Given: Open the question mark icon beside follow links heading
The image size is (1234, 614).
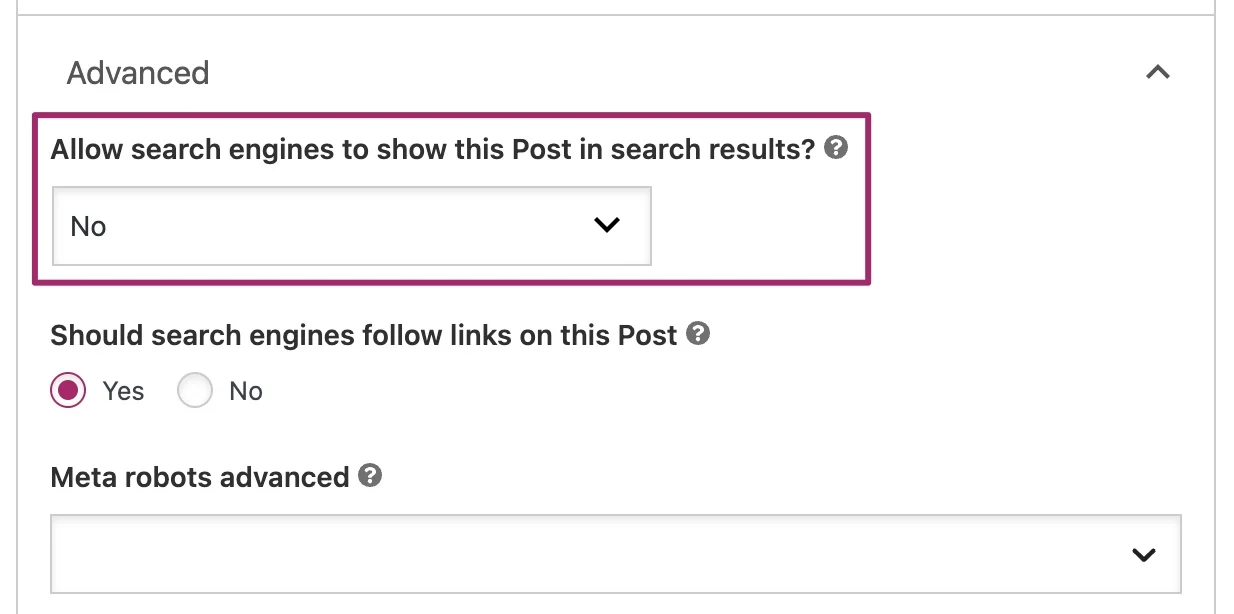Looking at the screenshot, I should click(699, 334).
